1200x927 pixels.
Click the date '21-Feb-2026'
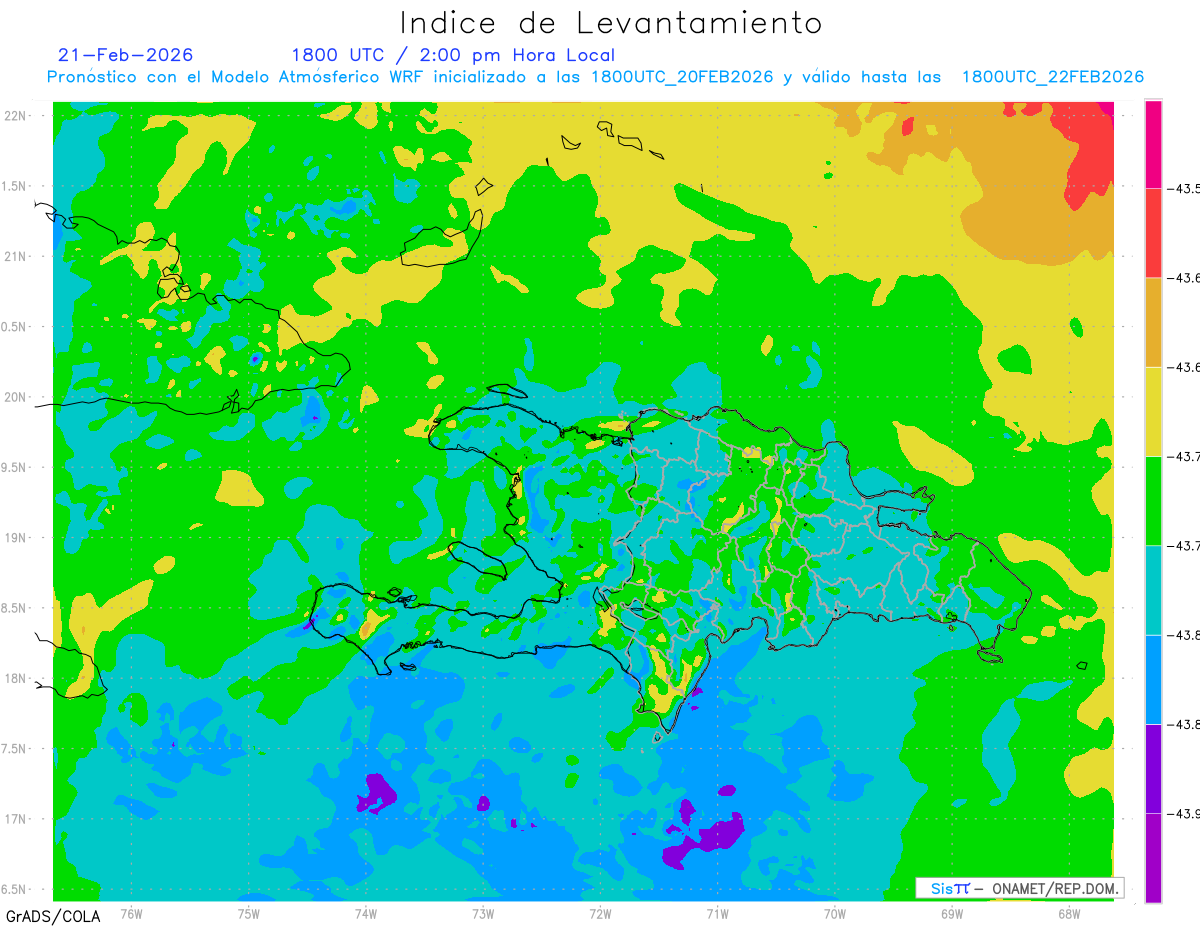pyautogui.click(x=126, y=55)
